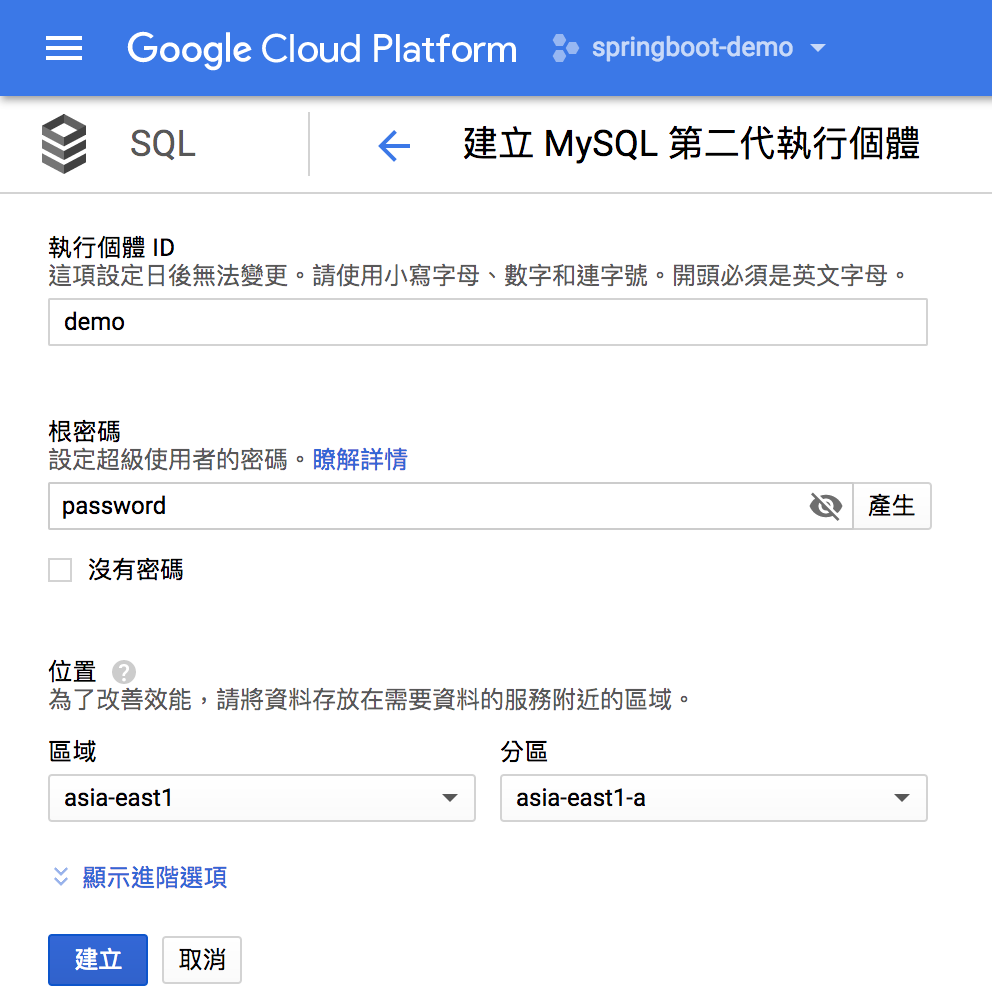
Task: Open the 分區 asia-east1-a dropdown
Action: [713, 798]
